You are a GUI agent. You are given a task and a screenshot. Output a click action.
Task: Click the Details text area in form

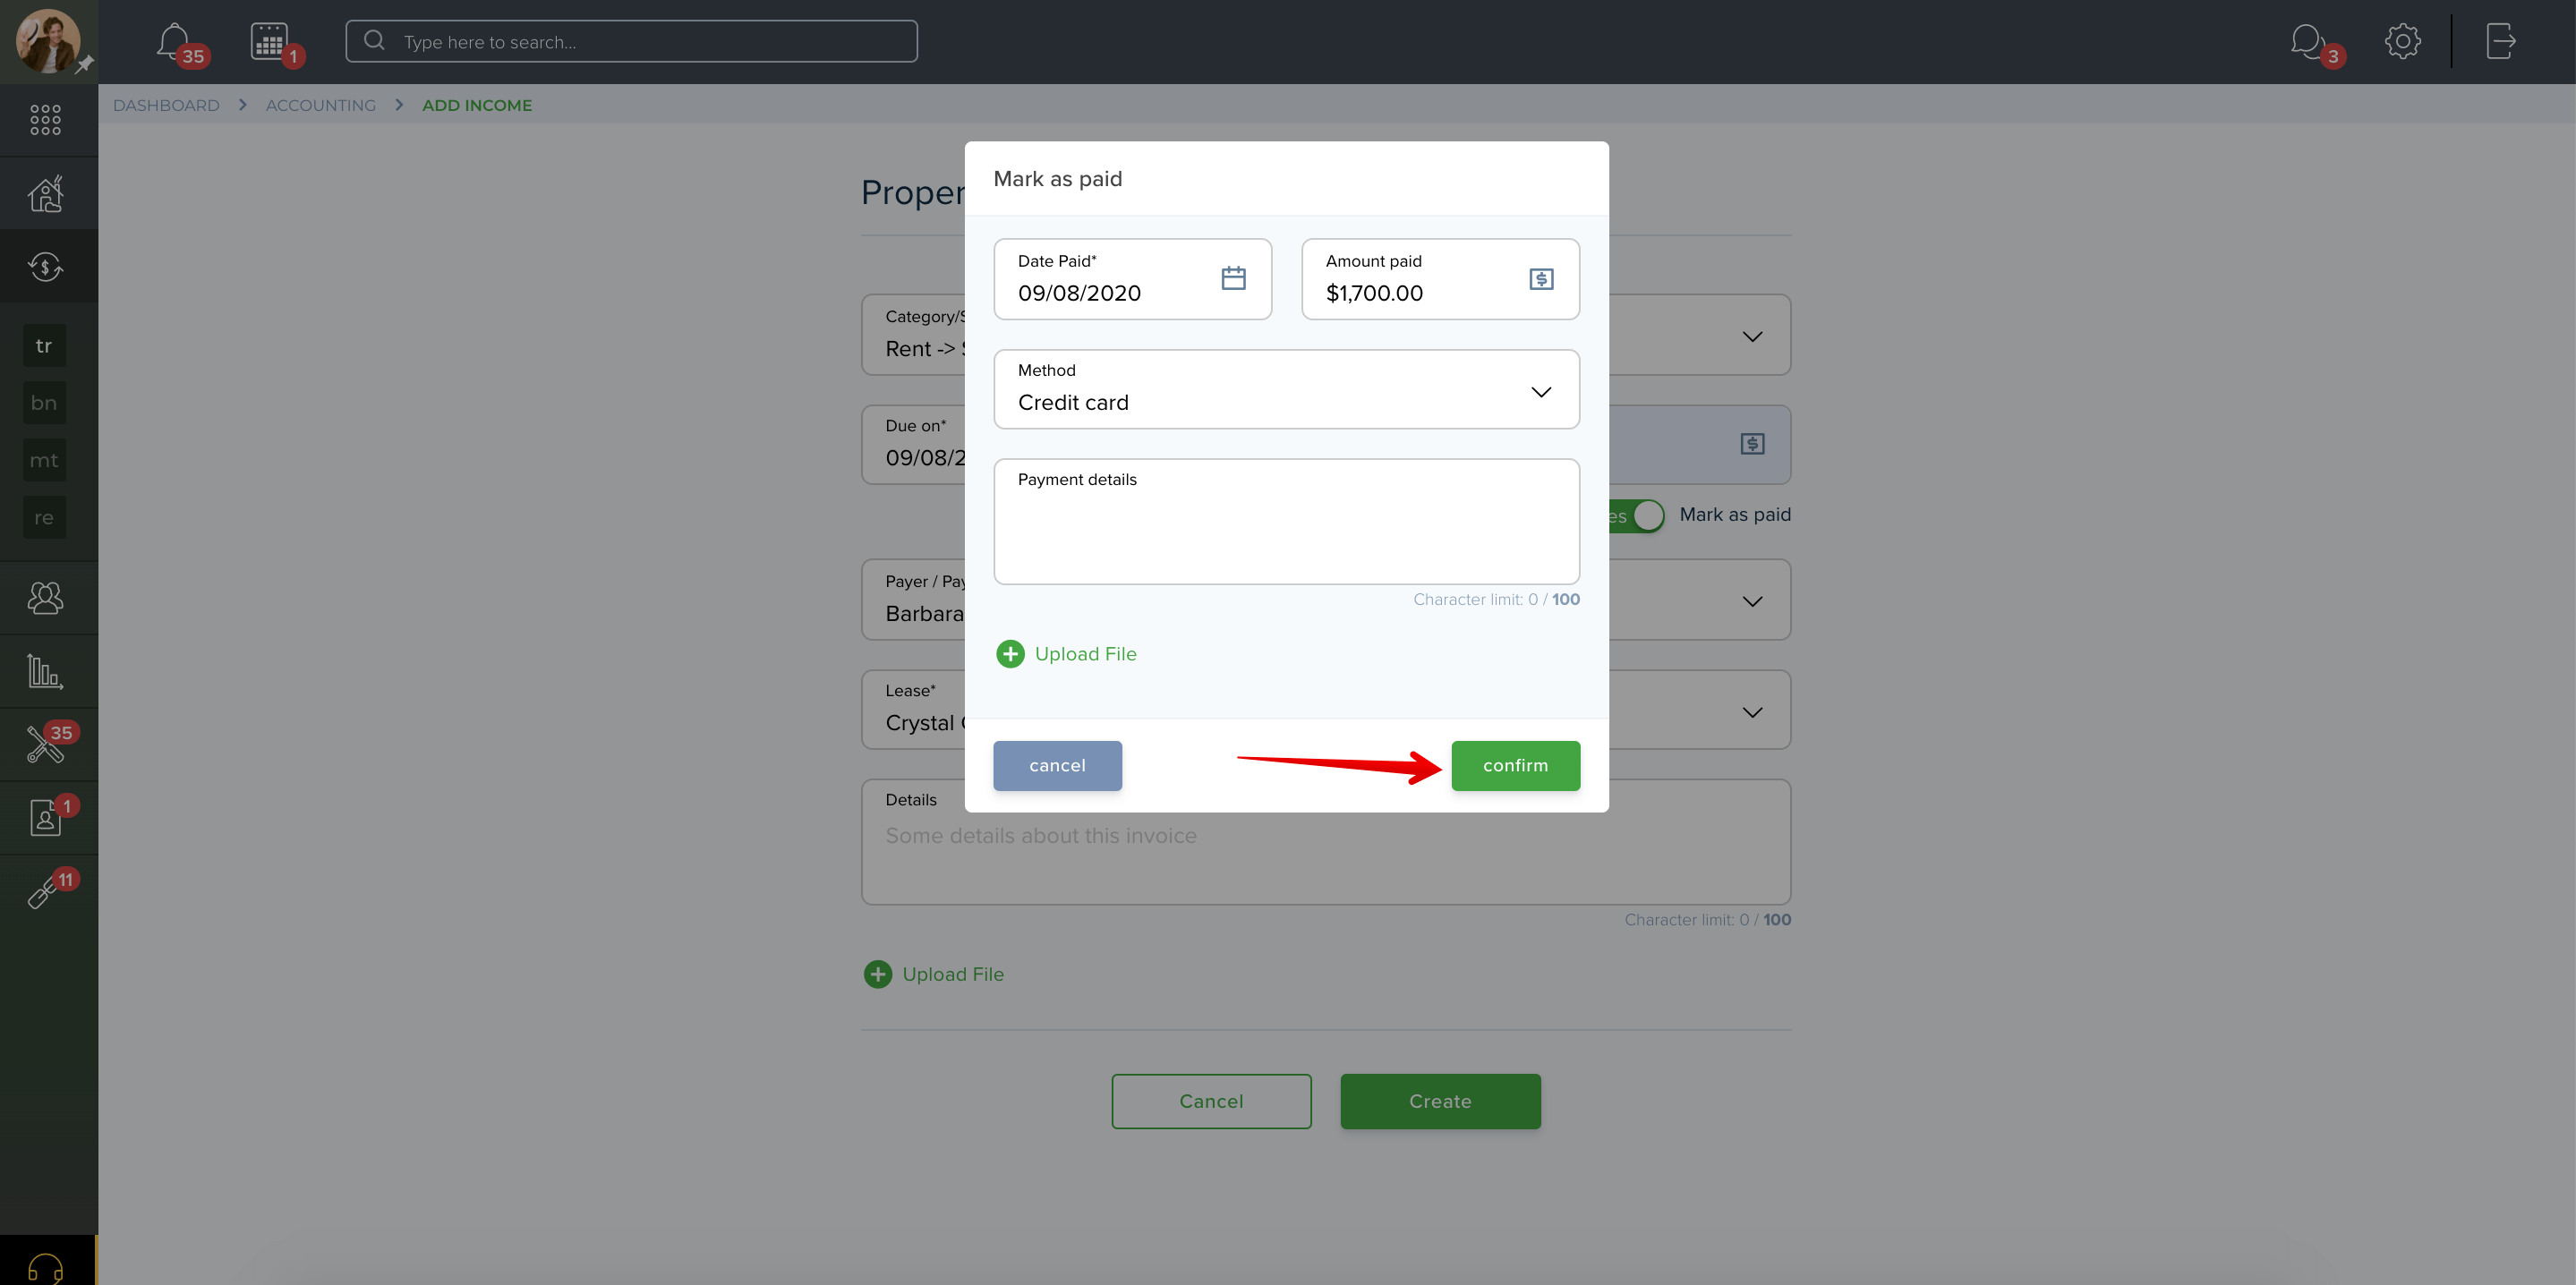point(1326,842)
